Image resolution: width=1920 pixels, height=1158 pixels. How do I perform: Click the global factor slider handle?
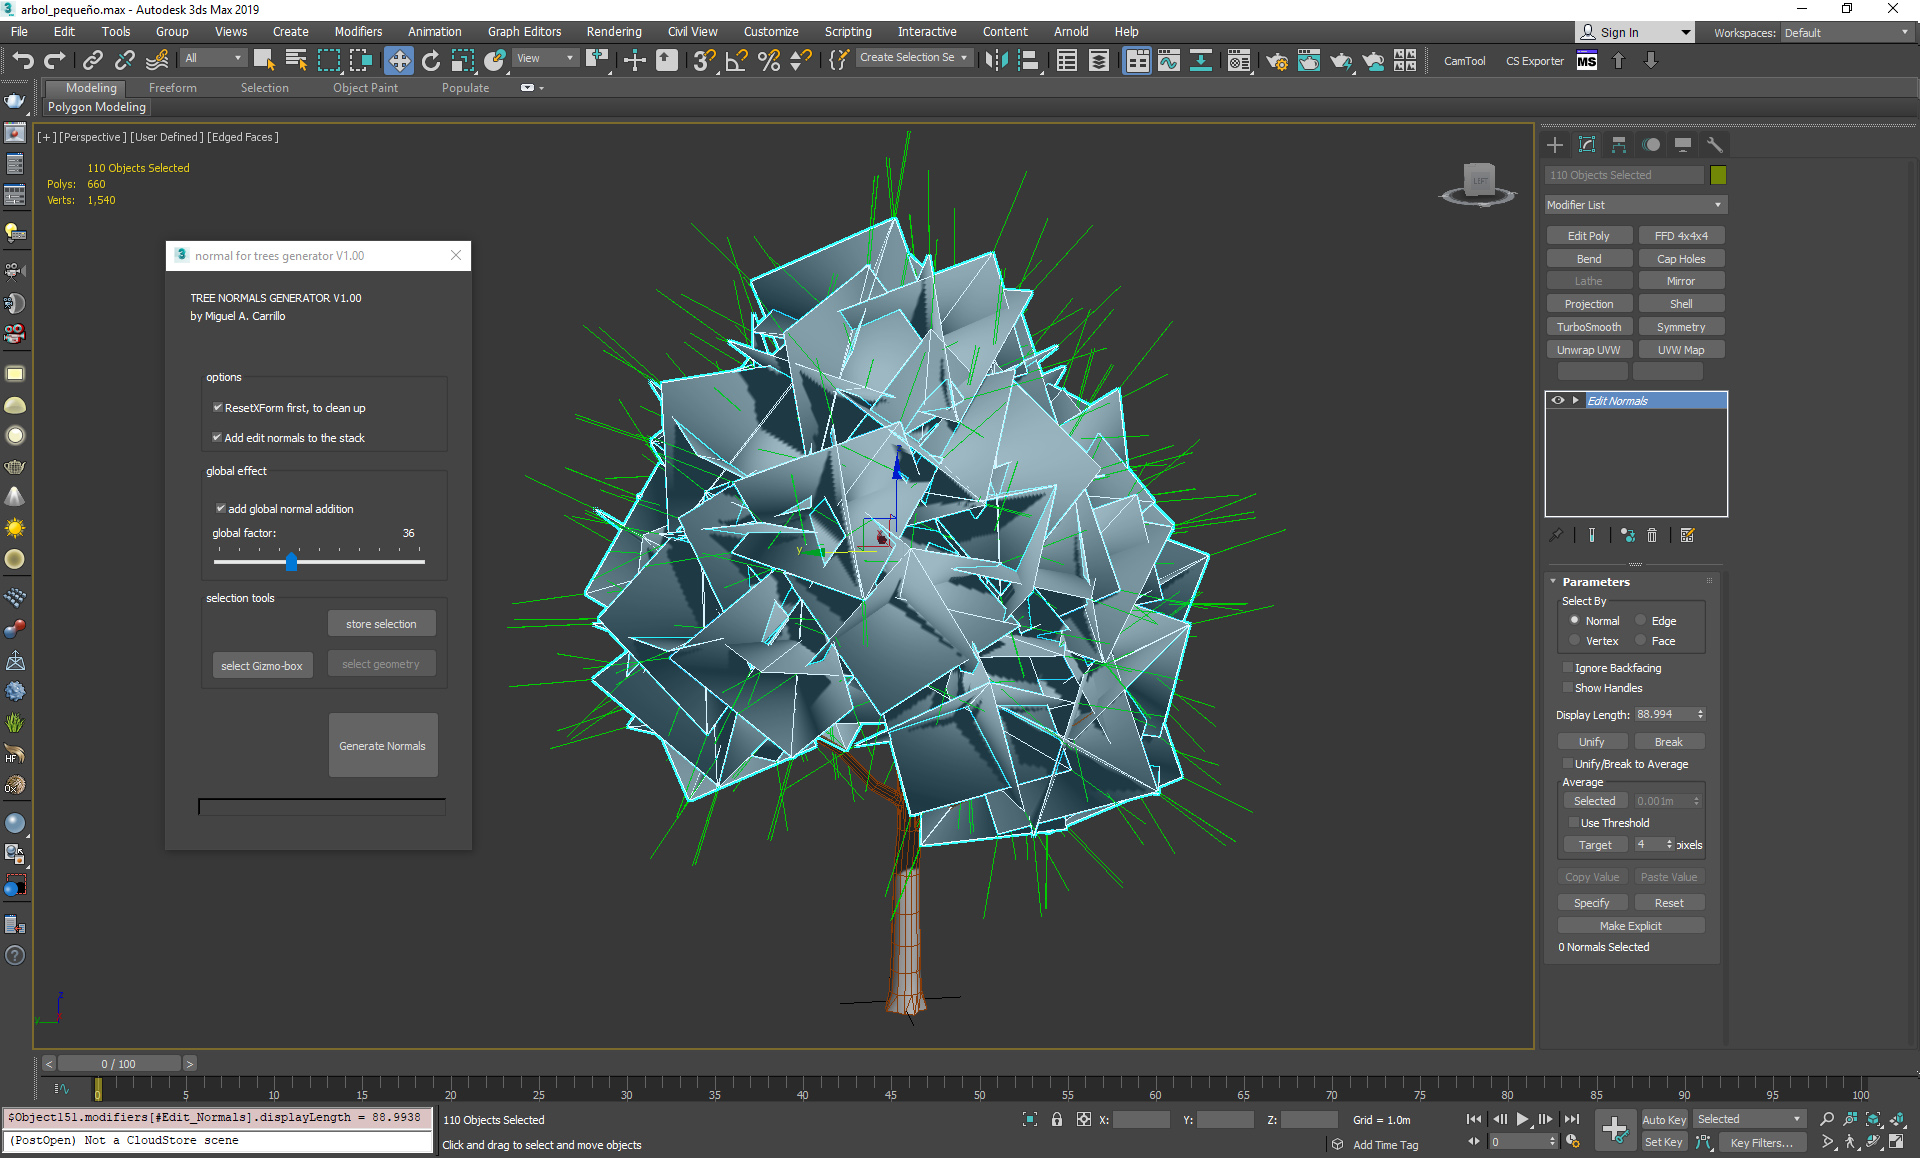tap(291, 562)
